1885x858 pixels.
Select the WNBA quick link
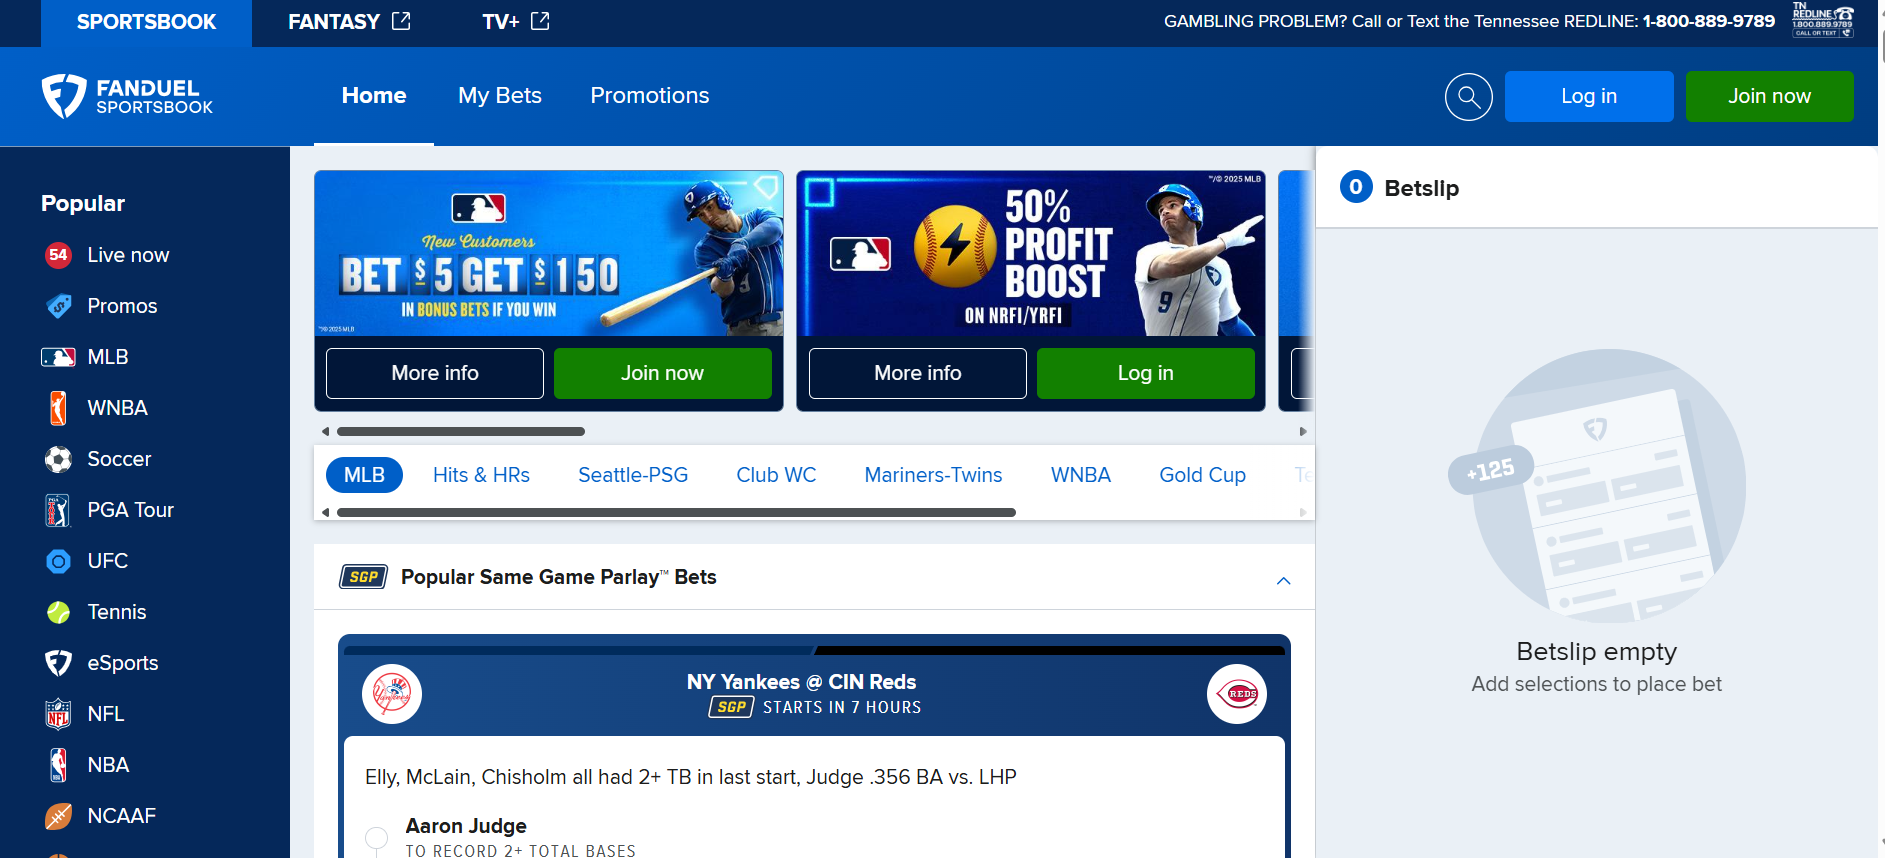point(1081,475)
